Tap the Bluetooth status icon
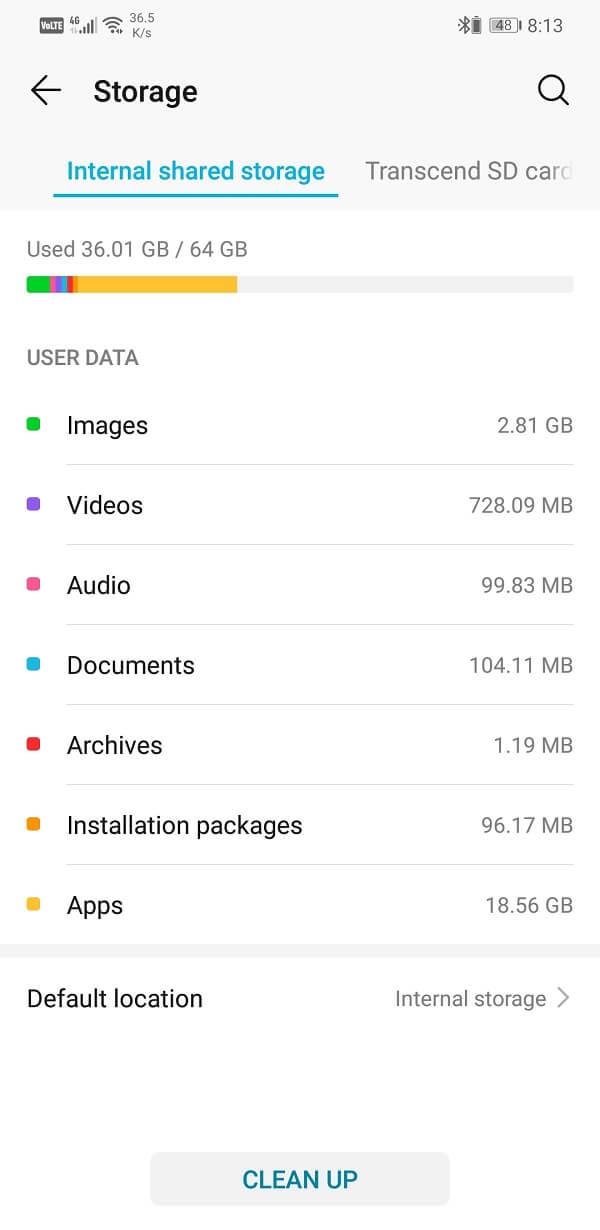 coord(464,26)
